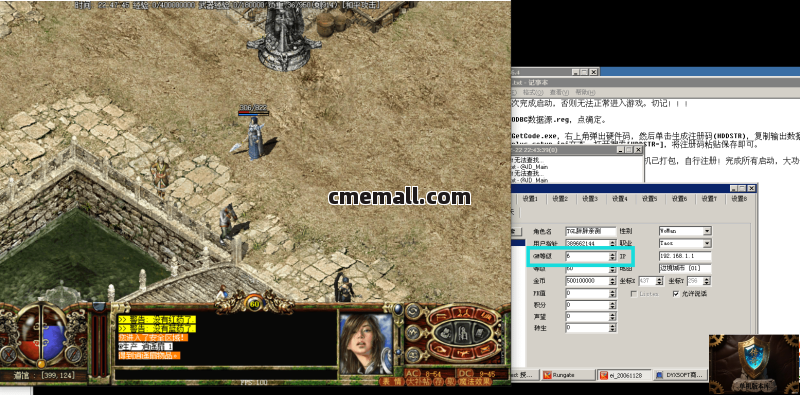Click the middle round silver zigzag button
Screen dimensions: 800x395
412,333
